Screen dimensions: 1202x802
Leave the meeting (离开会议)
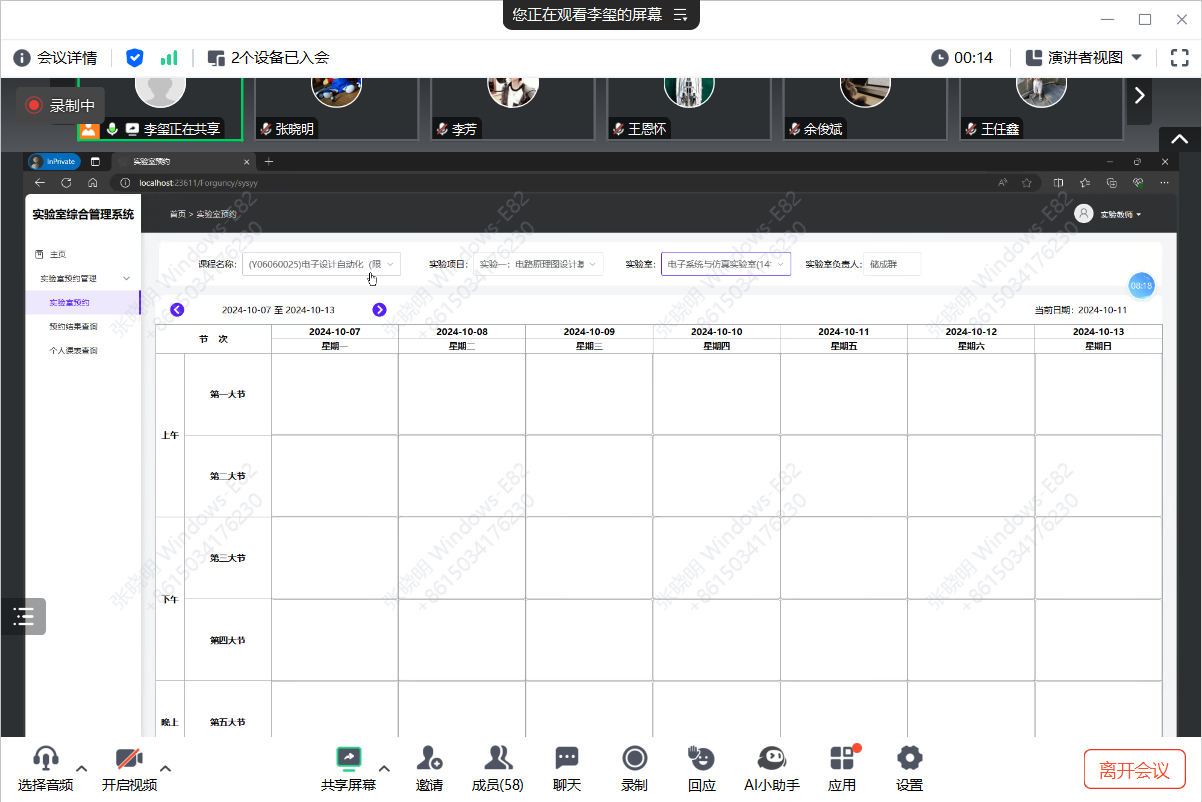(1134, 770)
